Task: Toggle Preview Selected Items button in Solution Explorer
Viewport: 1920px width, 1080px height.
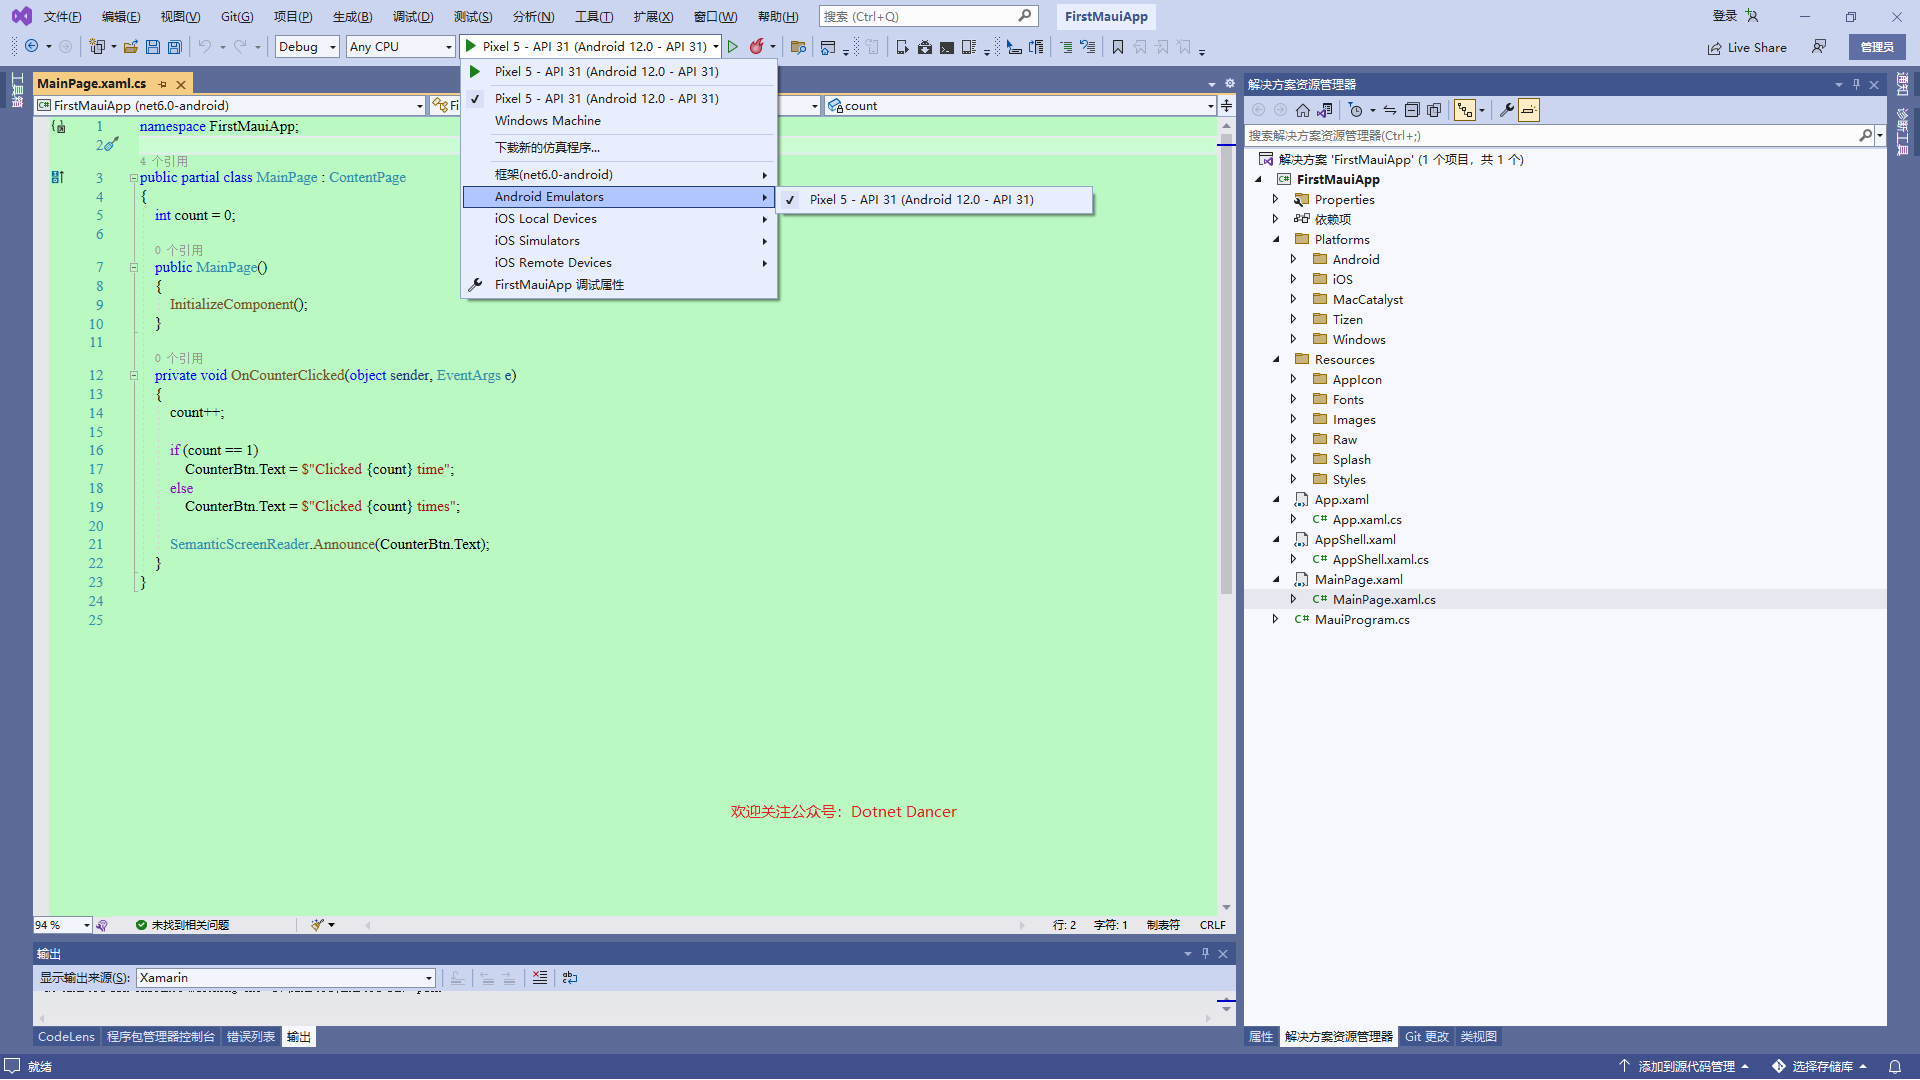Action: 1529,110
